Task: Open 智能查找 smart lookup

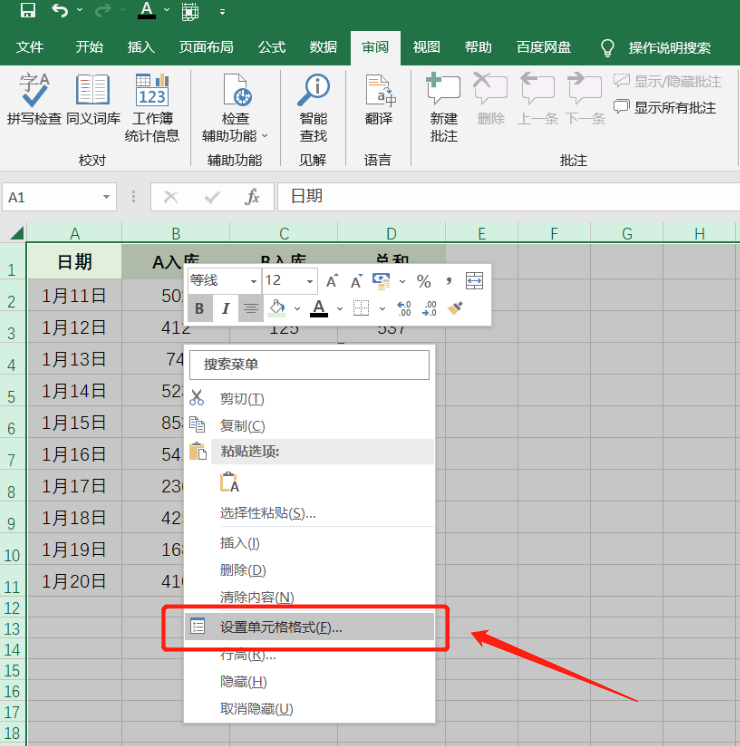Action: [313, 108]
